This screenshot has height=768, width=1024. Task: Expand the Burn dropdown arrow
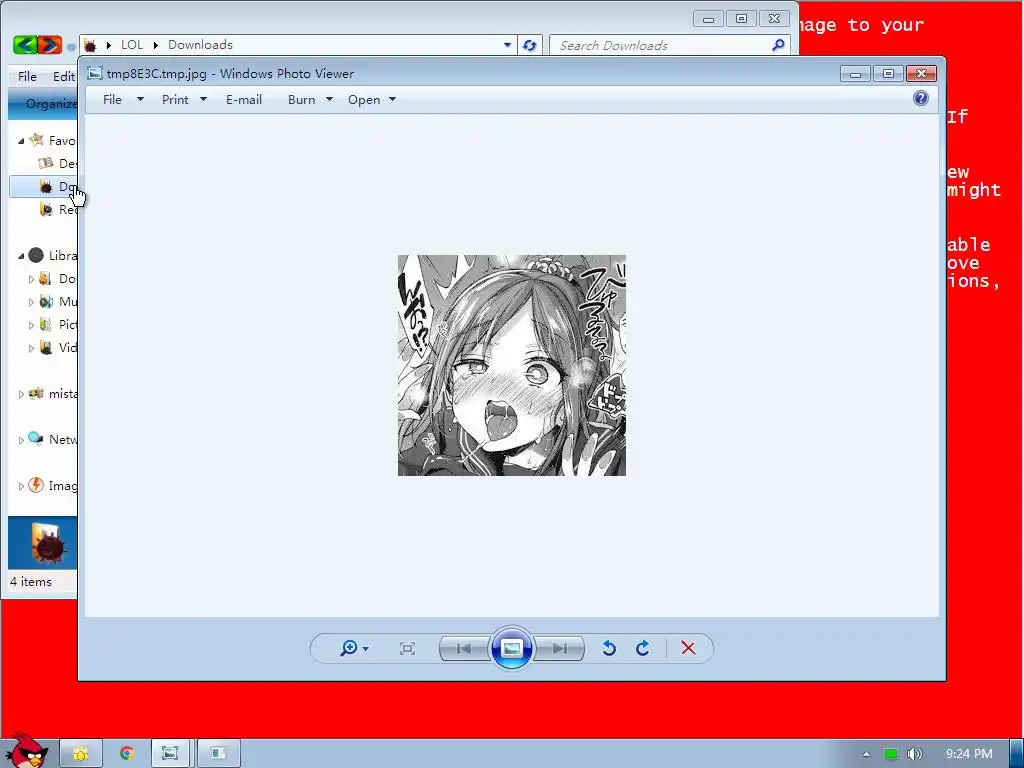(329, 99)
